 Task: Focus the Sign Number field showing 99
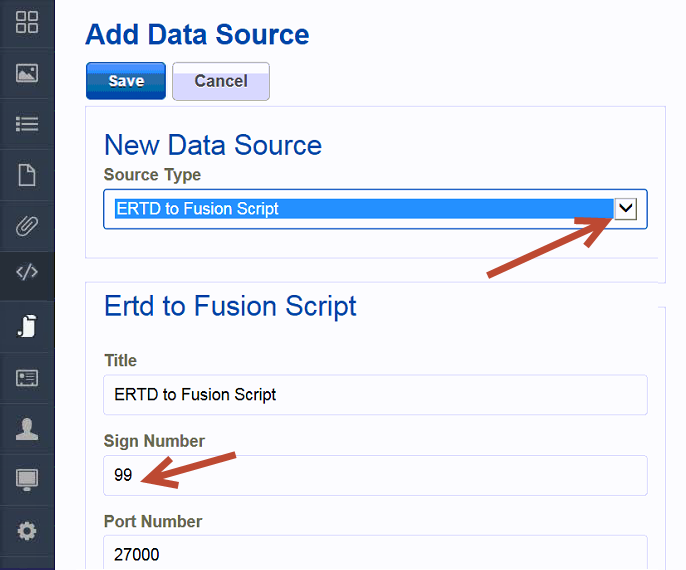(375, 476)
